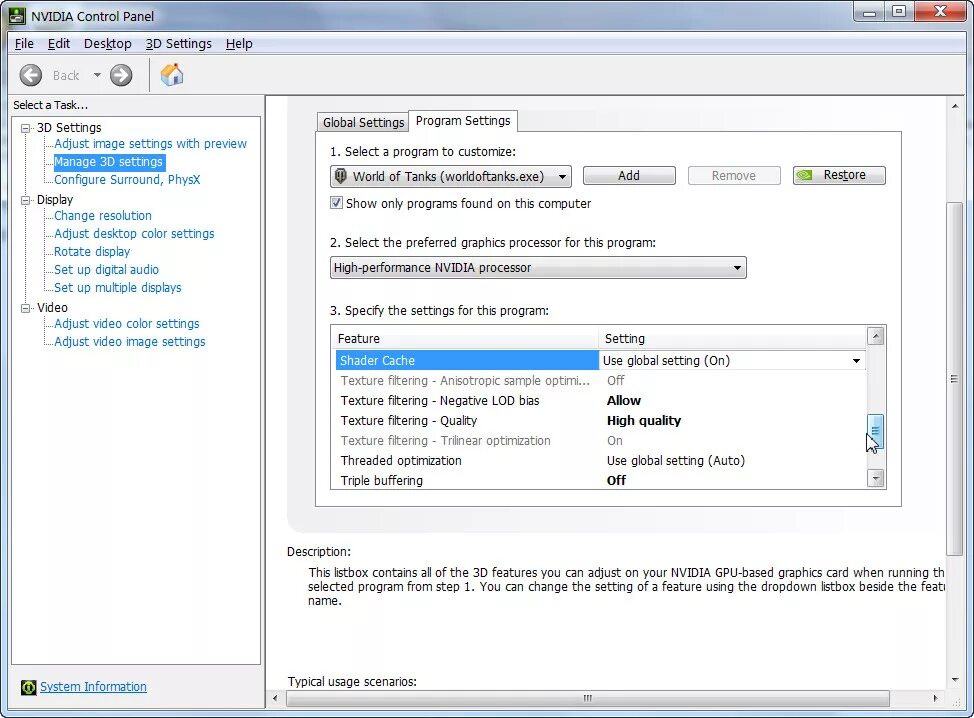Image resolution: width=974 pixels, height=718 pixels.
Task: Toggle Show only programs found checkbox
Action: [336, 202]
